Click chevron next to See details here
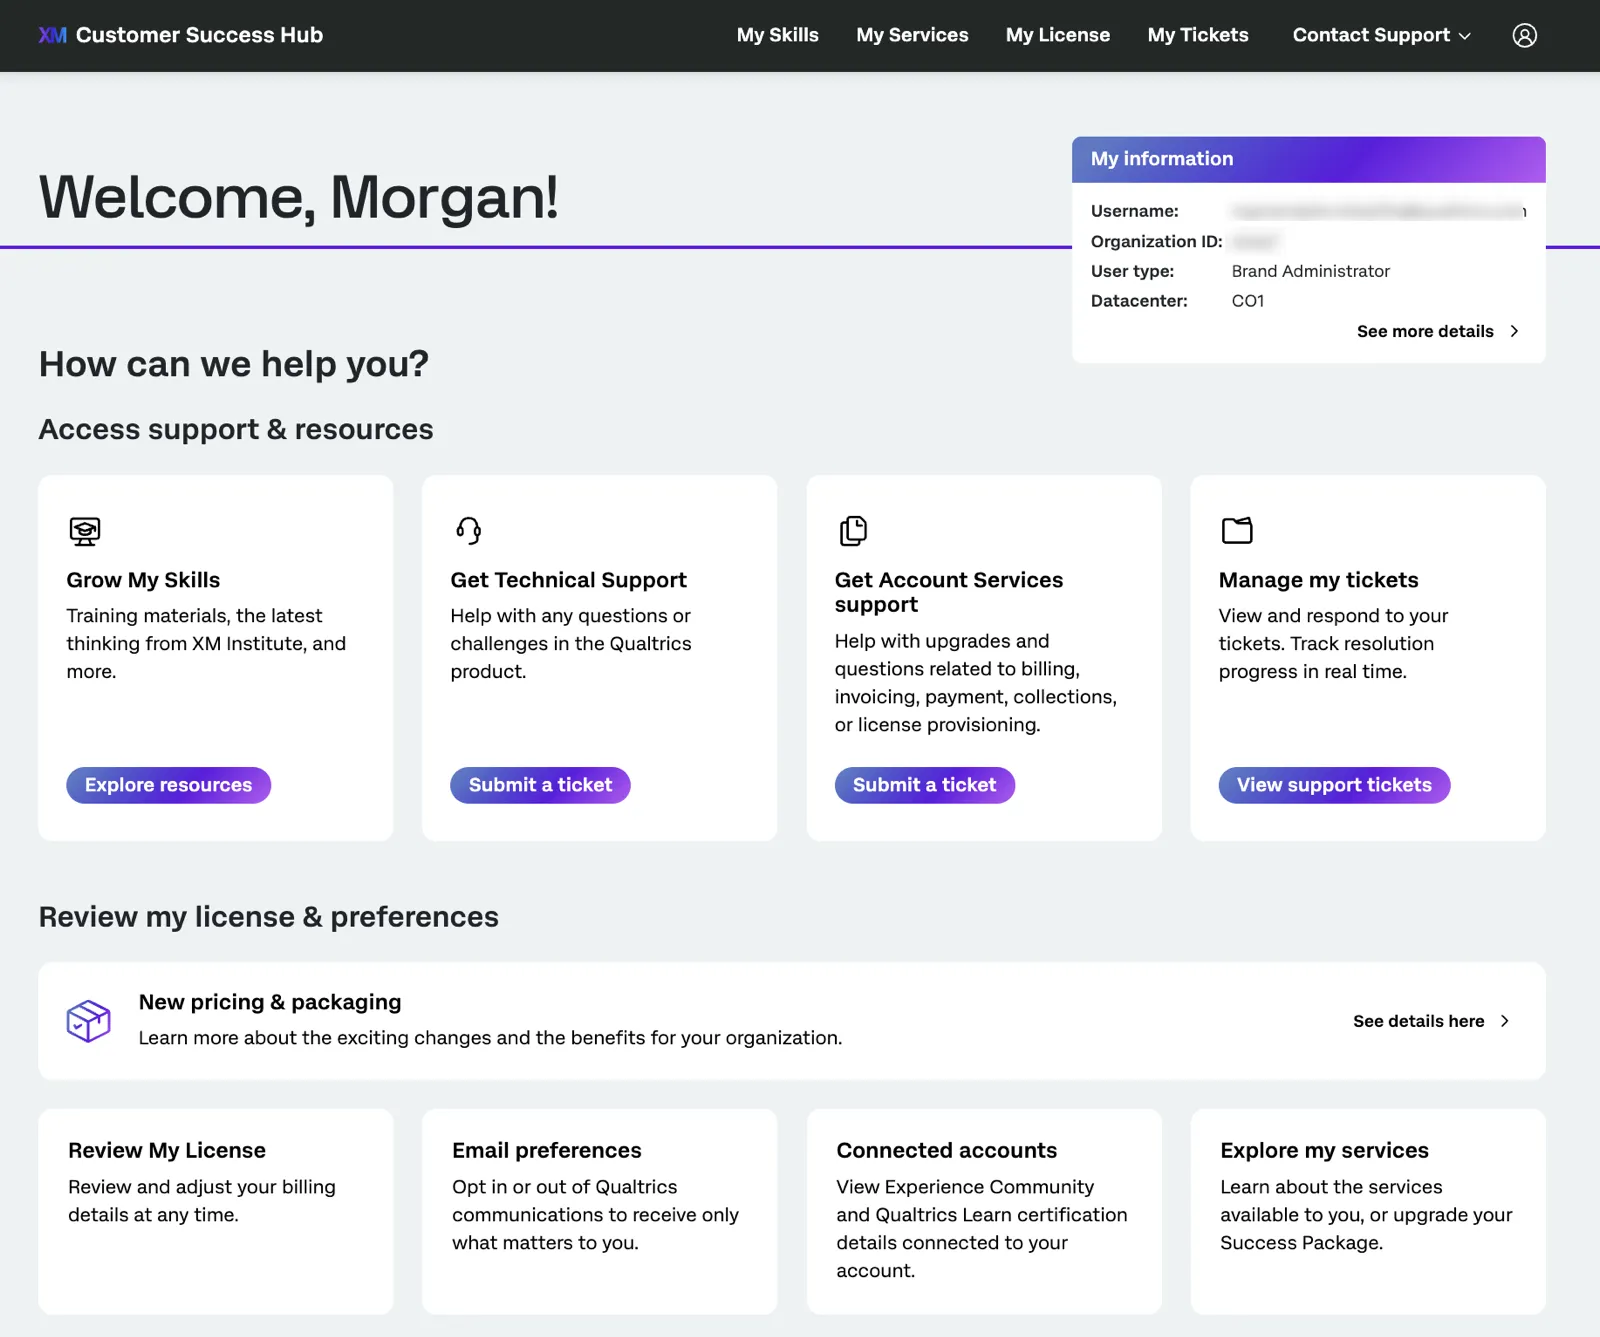This screenshot has height=1337, width=1600. 1505,1021
